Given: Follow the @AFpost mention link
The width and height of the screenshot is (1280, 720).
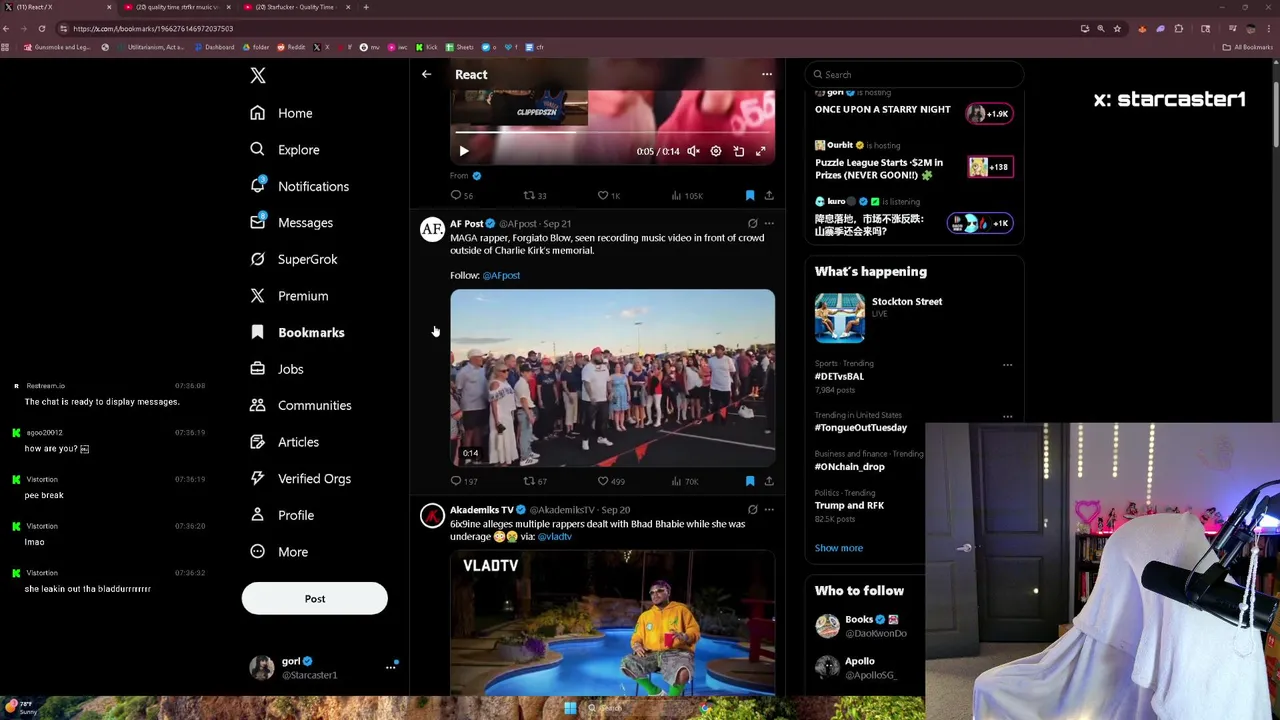Looking at the screenshot, I should coord(501,275).
